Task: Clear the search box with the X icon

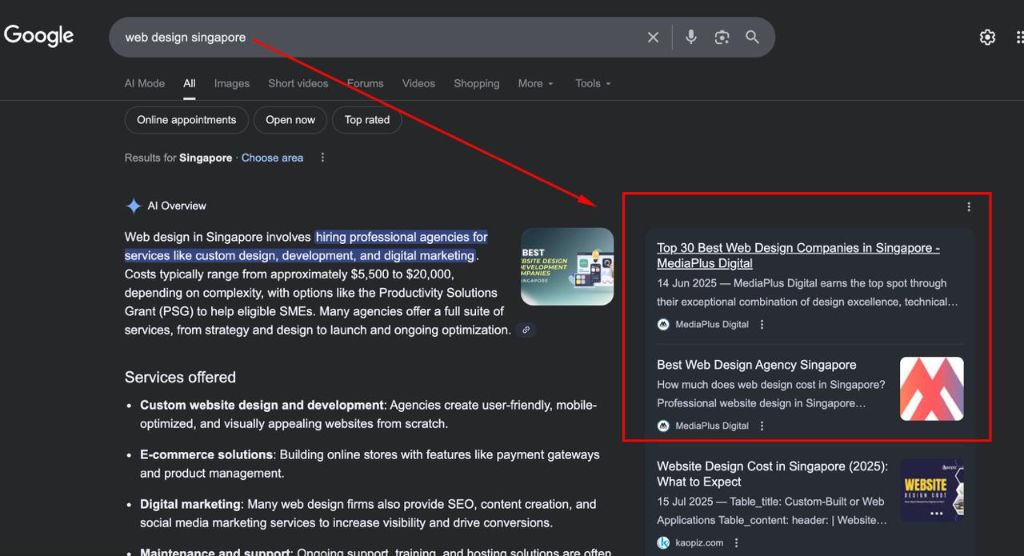Action: (x=652, y=37)
